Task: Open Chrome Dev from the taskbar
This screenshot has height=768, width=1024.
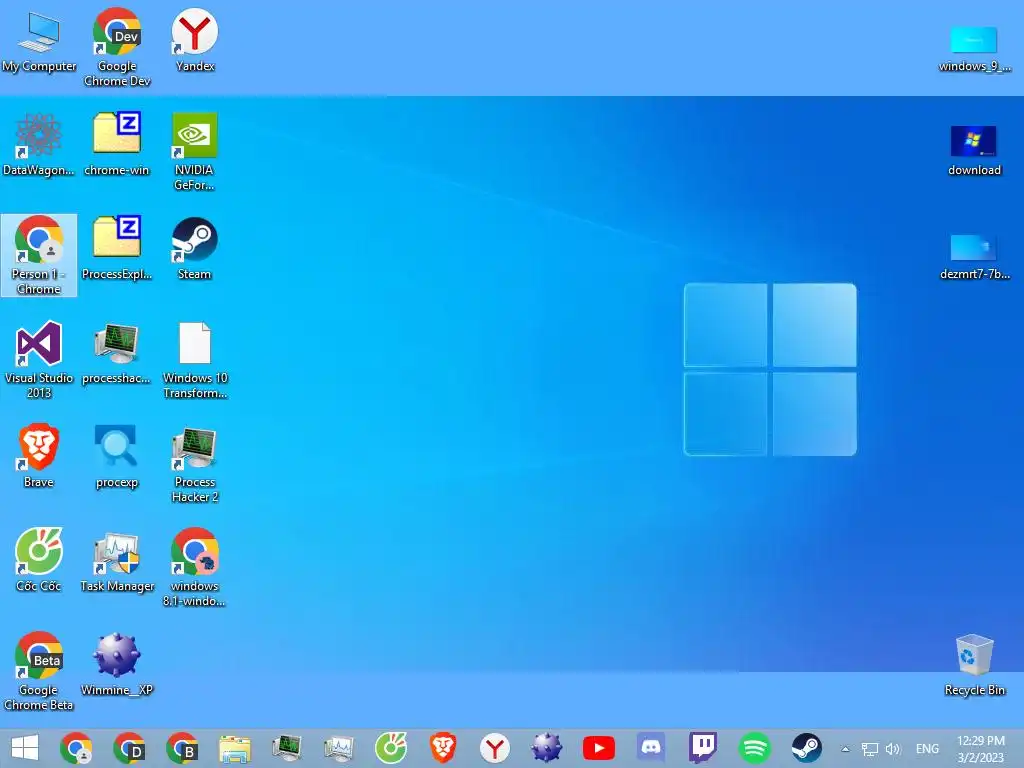Action: 129,748
